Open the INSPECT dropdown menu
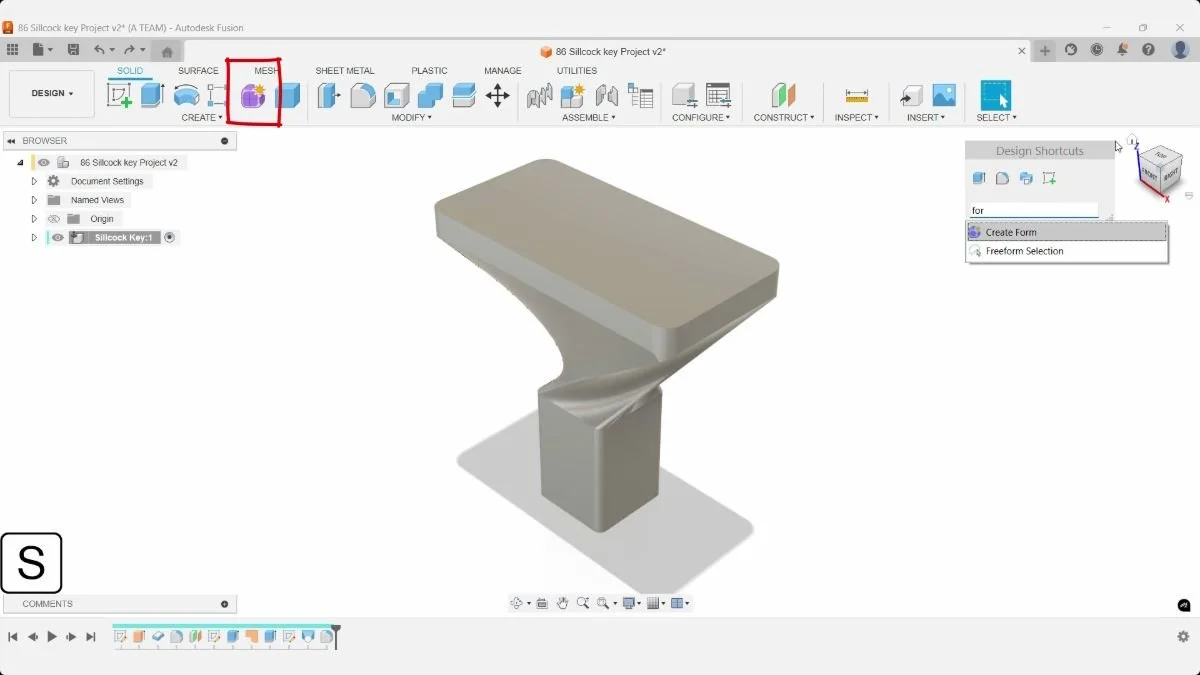1200x675 pixels. tap(856, 118)
